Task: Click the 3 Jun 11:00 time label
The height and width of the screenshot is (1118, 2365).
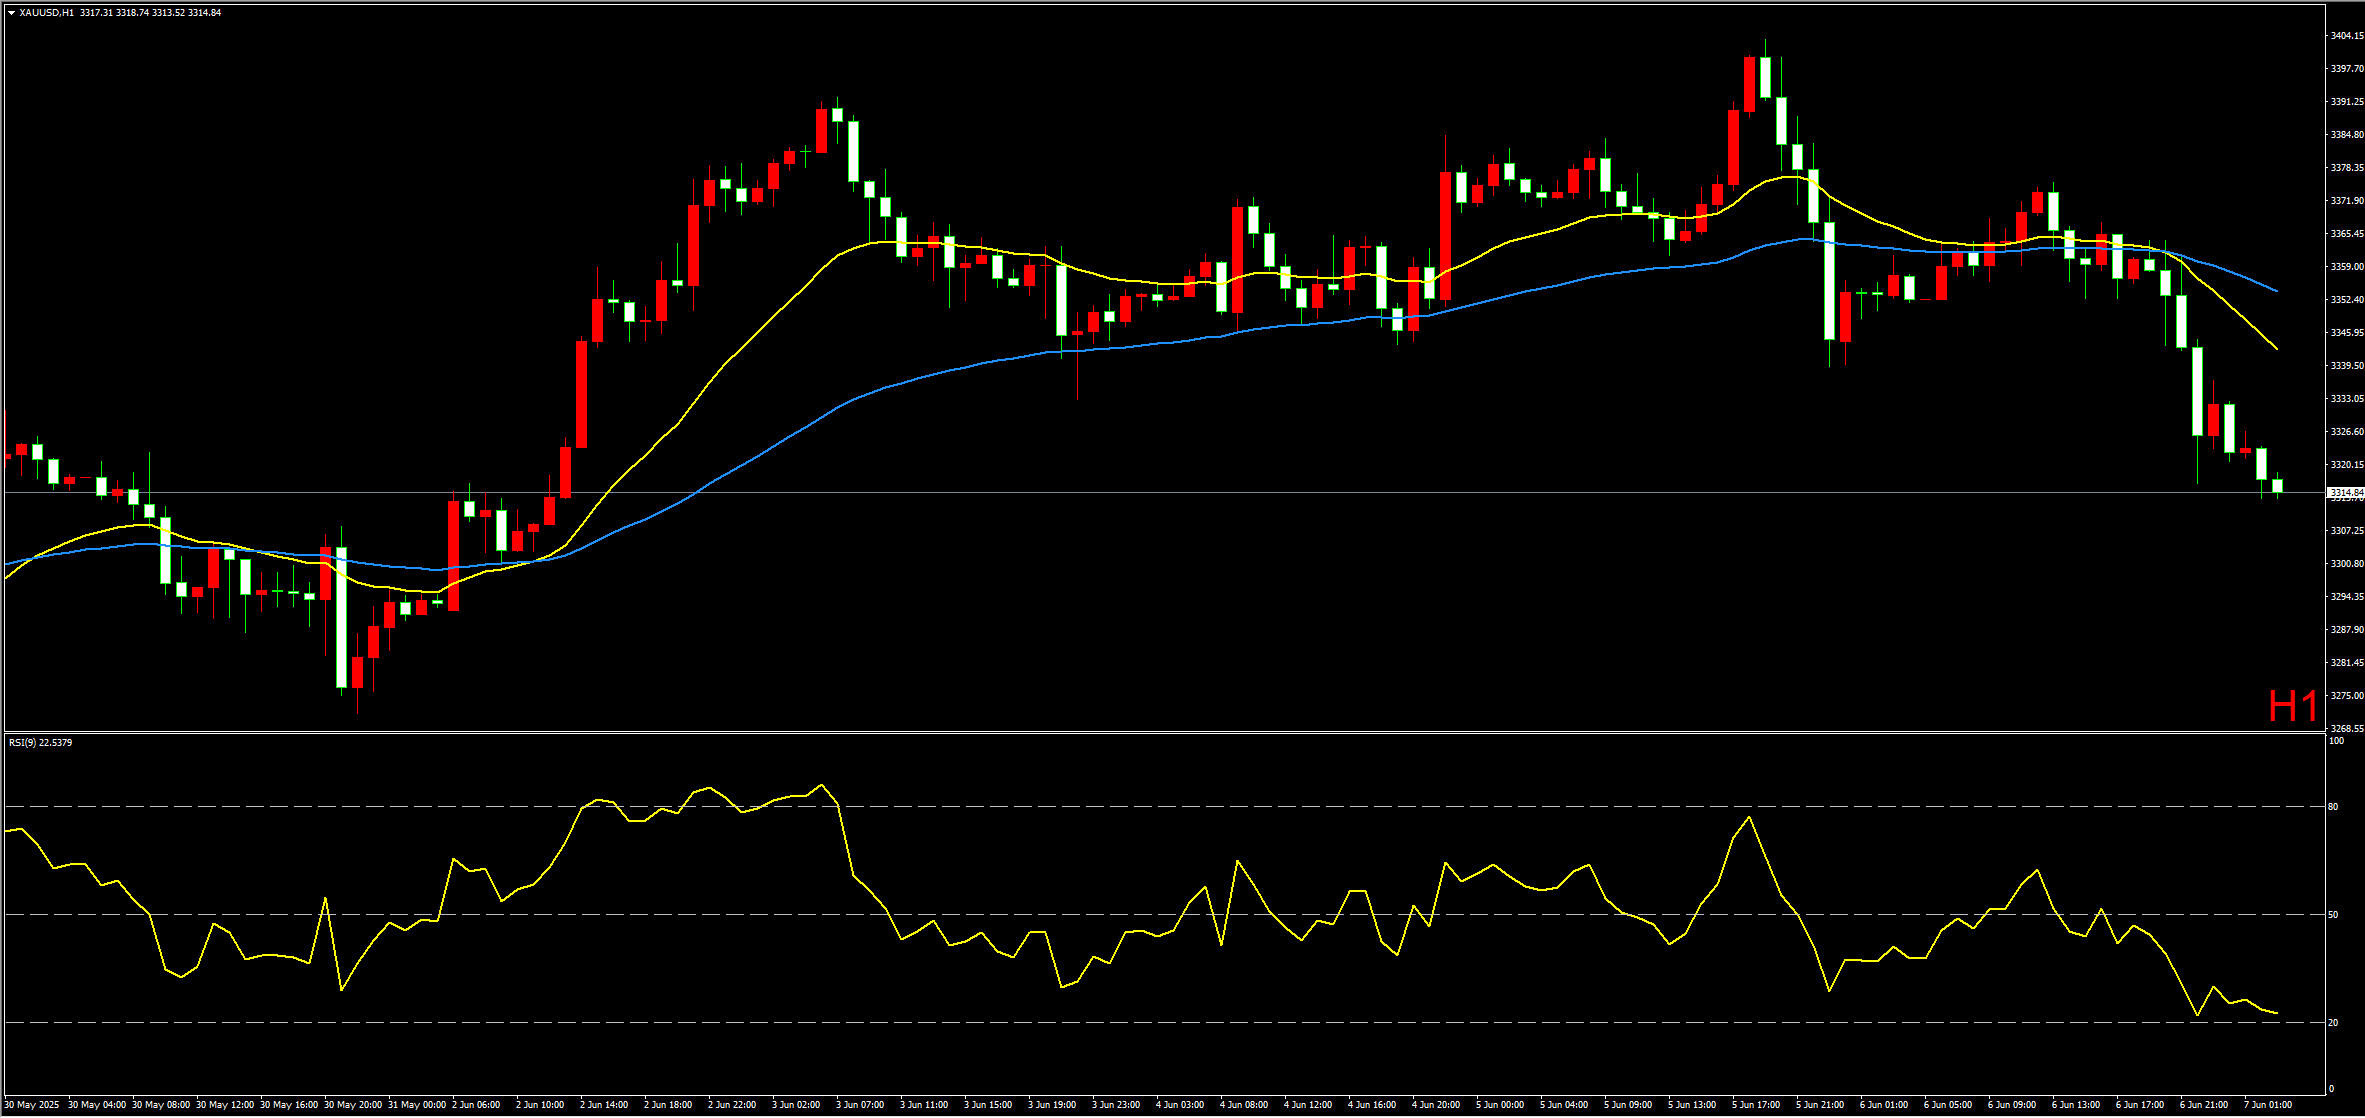Action: pos(924,1105)
